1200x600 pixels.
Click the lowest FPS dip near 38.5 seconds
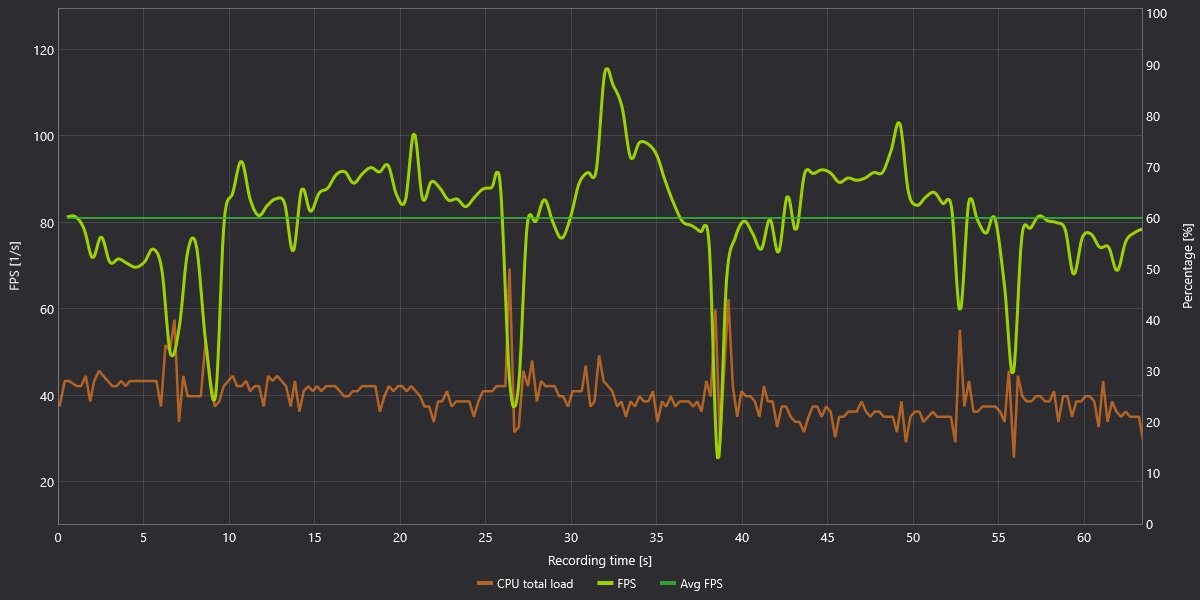click(x=718, y=457)
